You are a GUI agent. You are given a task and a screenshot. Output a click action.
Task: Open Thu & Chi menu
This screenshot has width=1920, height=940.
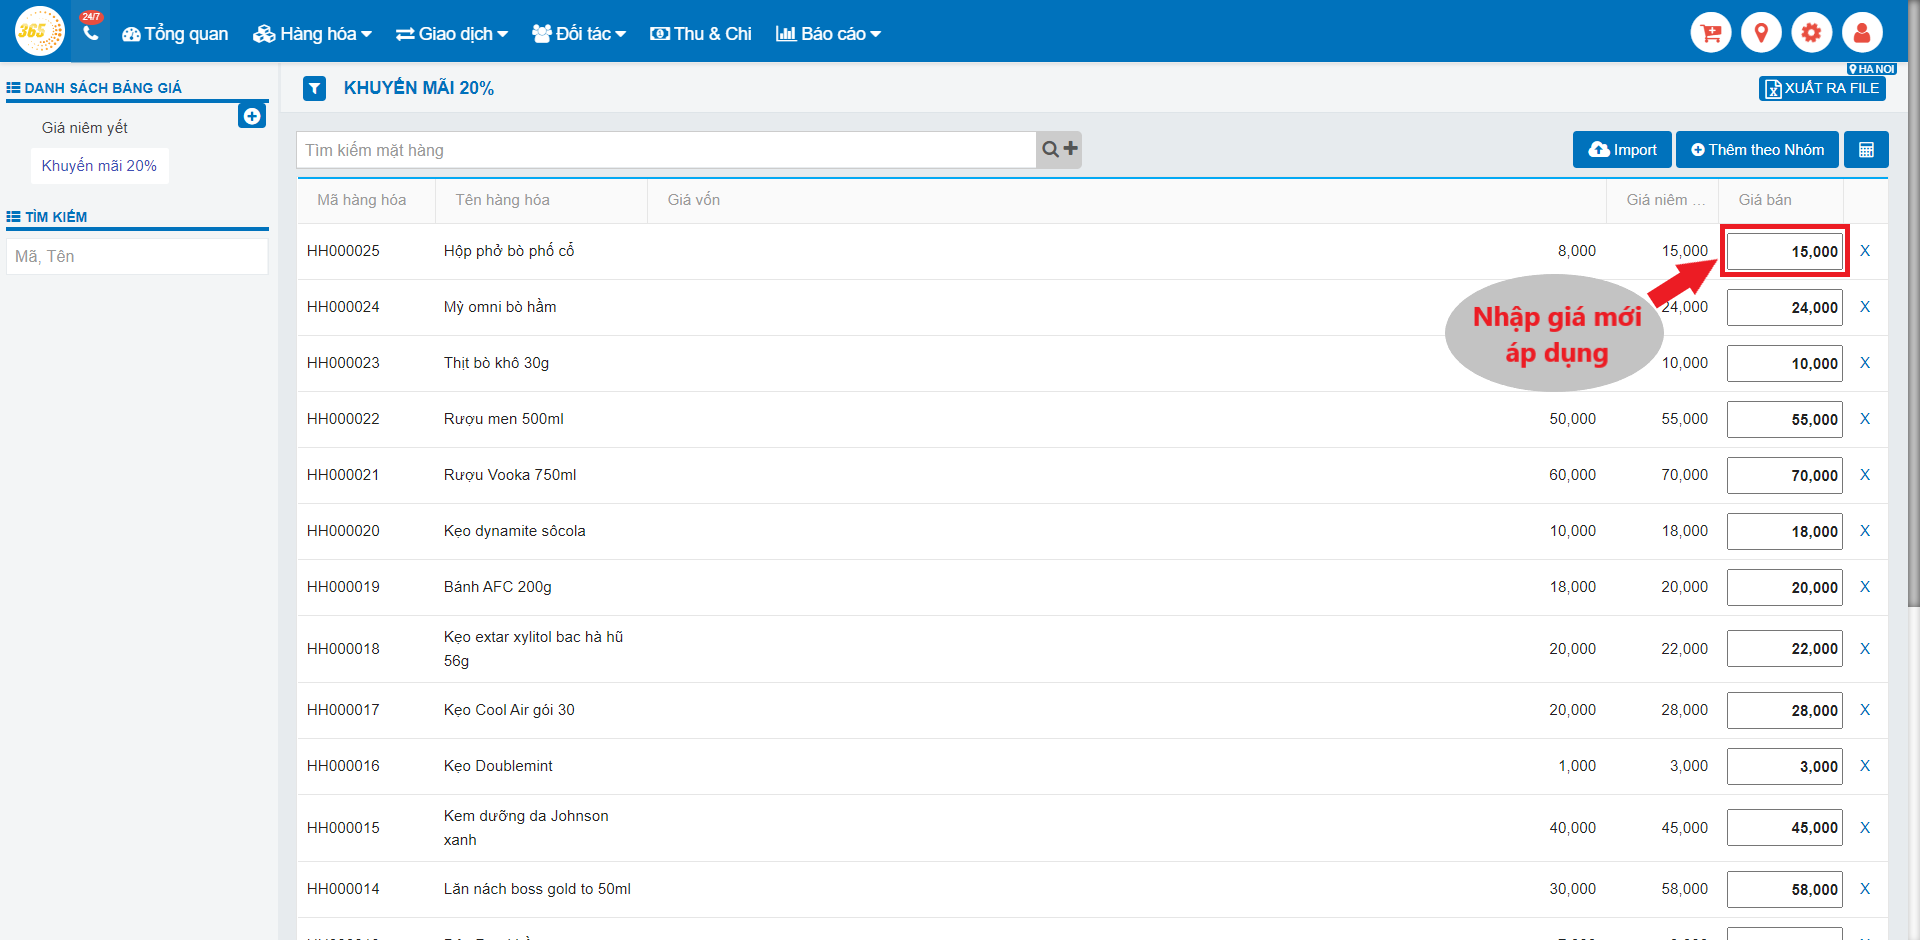701,34
